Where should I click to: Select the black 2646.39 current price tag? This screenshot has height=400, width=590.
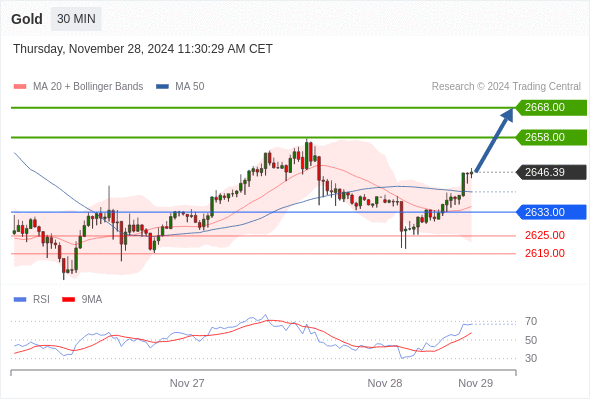551,172
